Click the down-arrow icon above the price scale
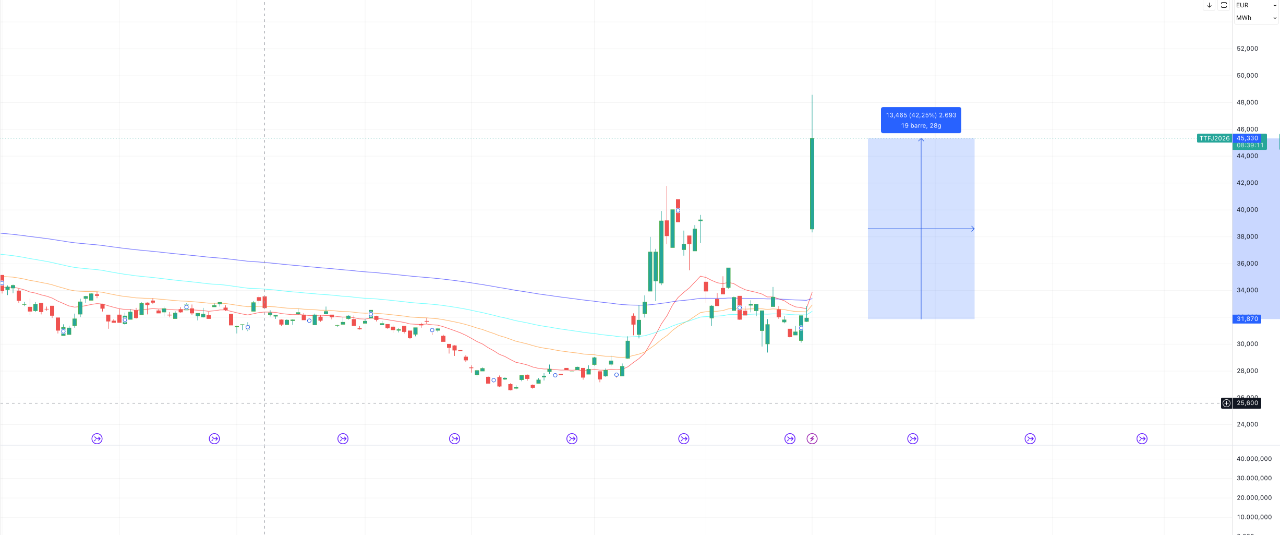1280x535 pixels. point(1209,5)
